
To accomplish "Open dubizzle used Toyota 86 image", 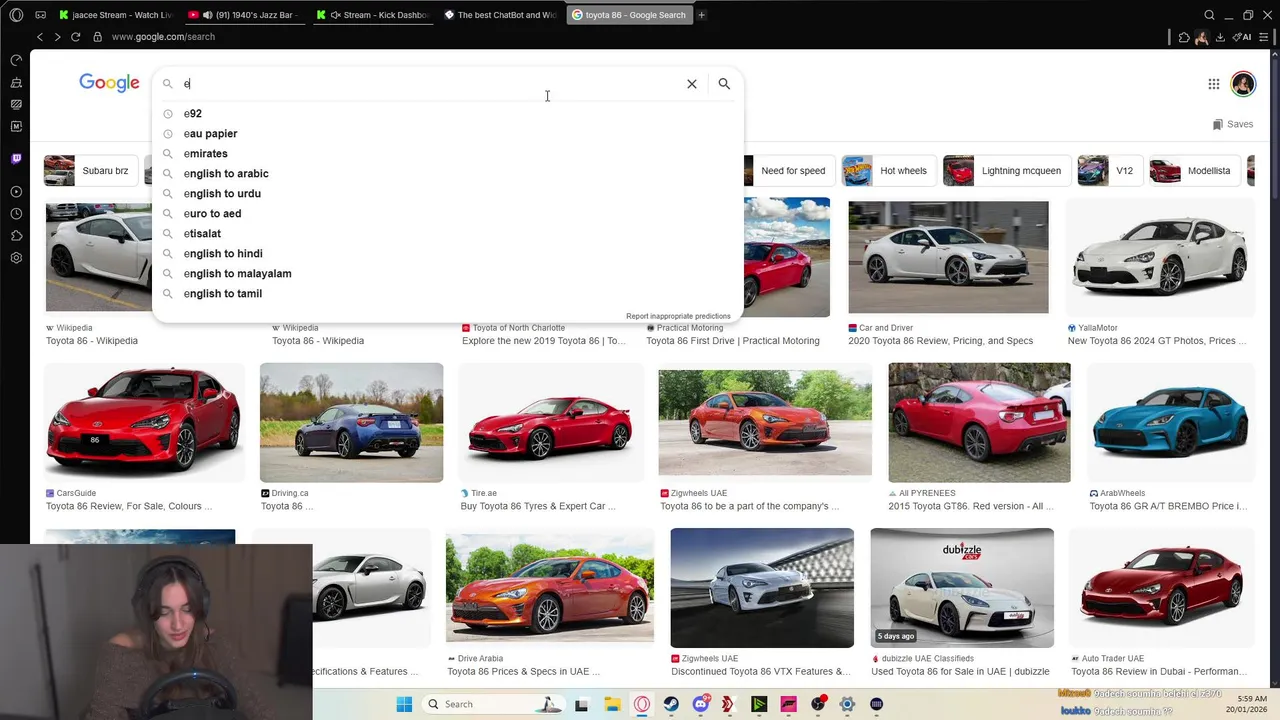I will coord(962,588).
